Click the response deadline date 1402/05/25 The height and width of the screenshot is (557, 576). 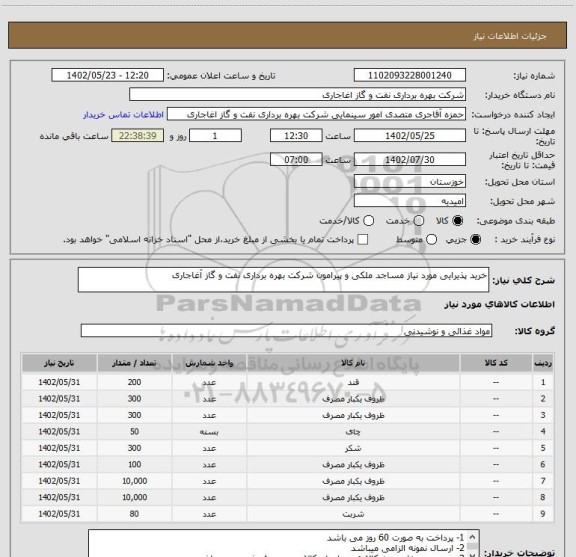point(410,136)
